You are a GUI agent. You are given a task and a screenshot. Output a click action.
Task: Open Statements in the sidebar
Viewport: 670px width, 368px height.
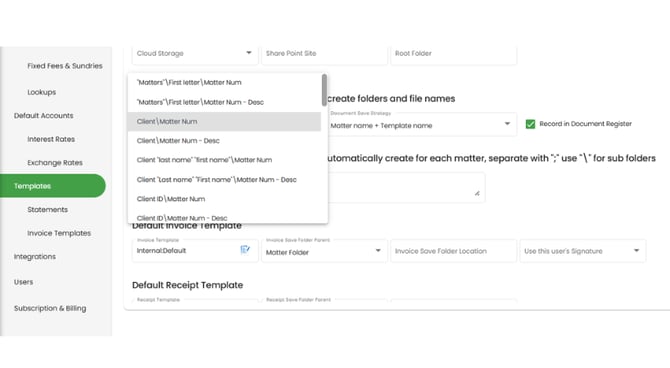47,210
